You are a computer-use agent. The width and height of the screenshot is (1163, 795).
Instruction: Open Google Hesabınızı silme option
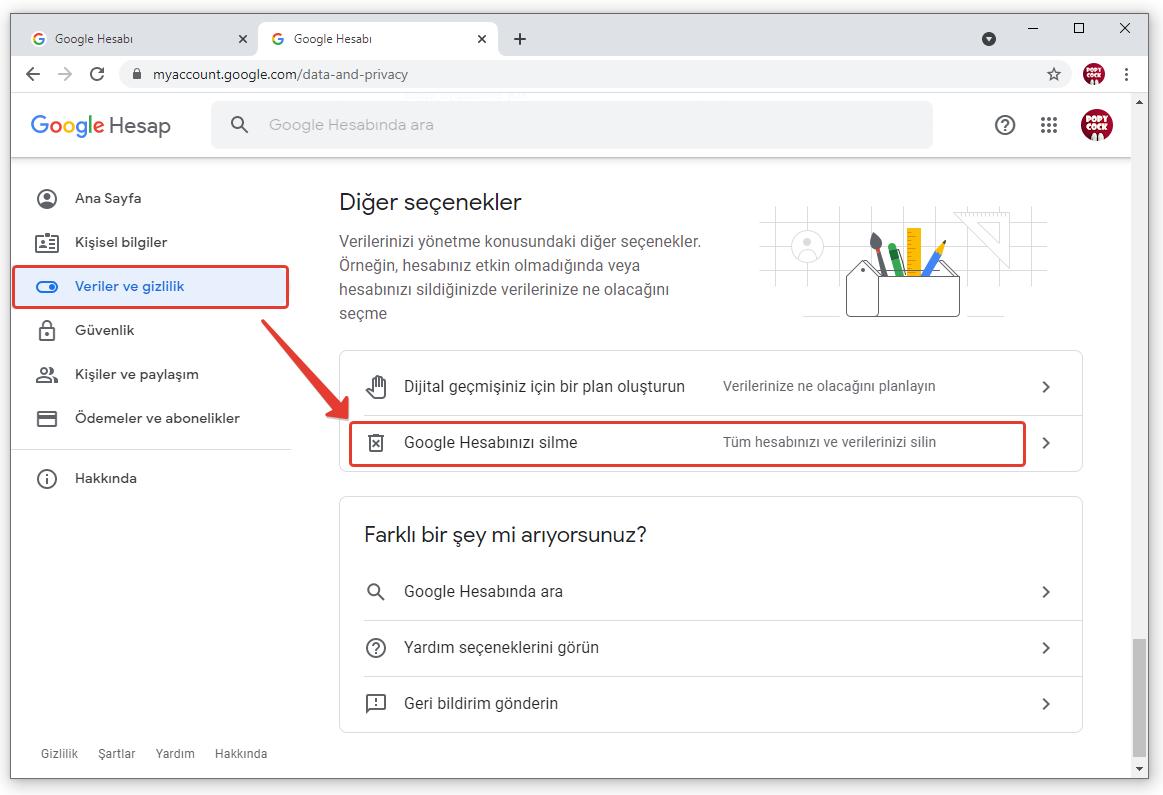pos(711,443)
